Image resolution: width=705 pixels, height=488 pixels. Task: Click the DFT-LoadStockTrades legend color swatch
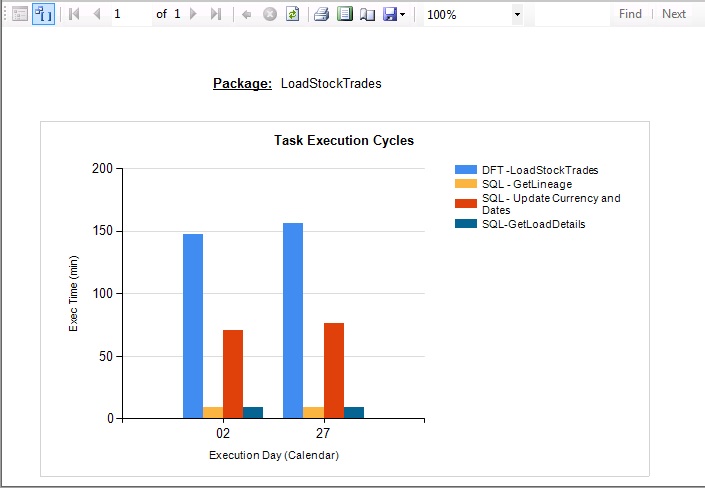tap(466, 170)
